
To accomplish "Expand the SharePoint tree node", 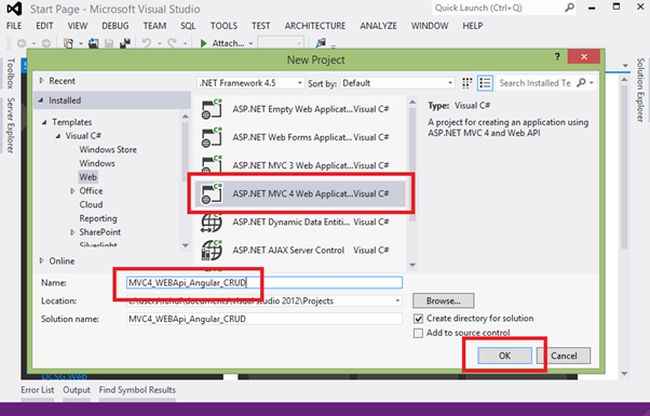I will (x=72, y=232).
